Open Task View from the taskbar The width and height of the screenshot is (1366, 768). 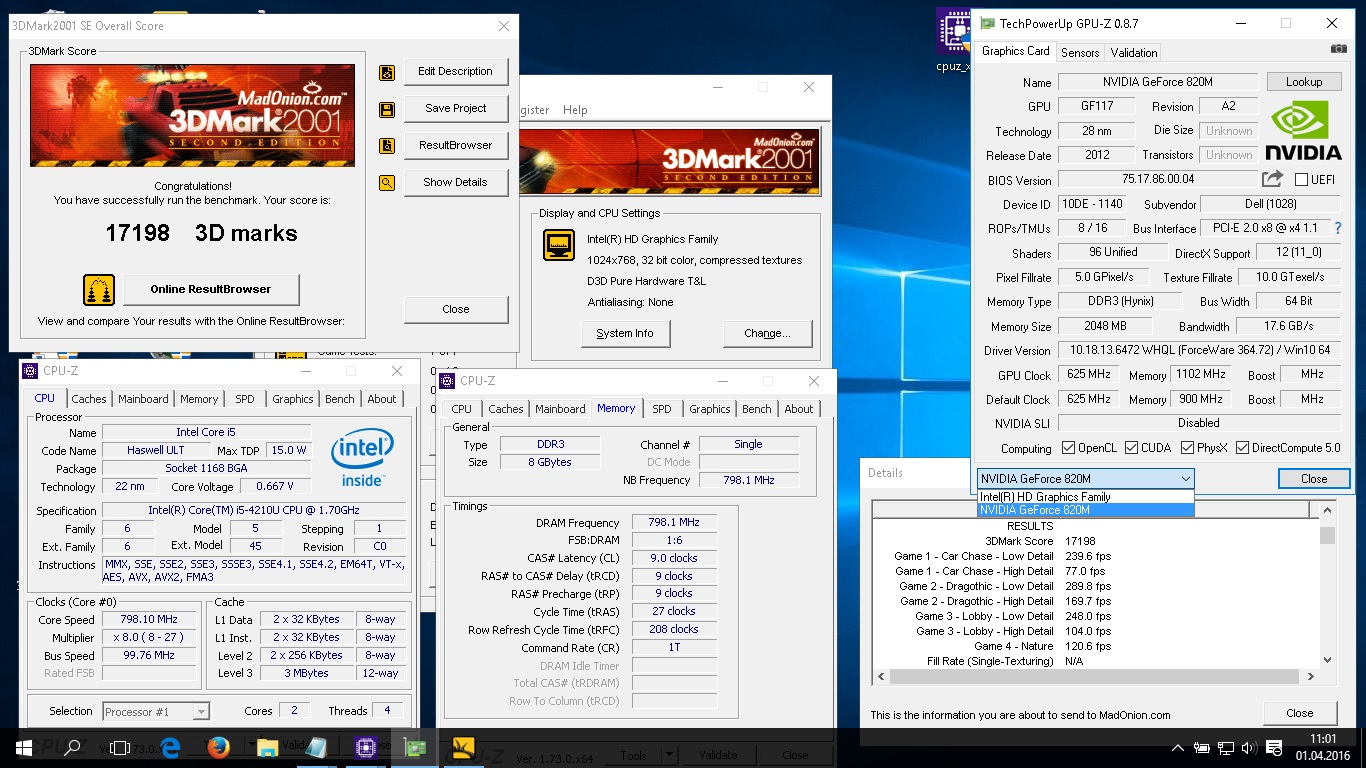pyautogui.click(x=120, y=748)
